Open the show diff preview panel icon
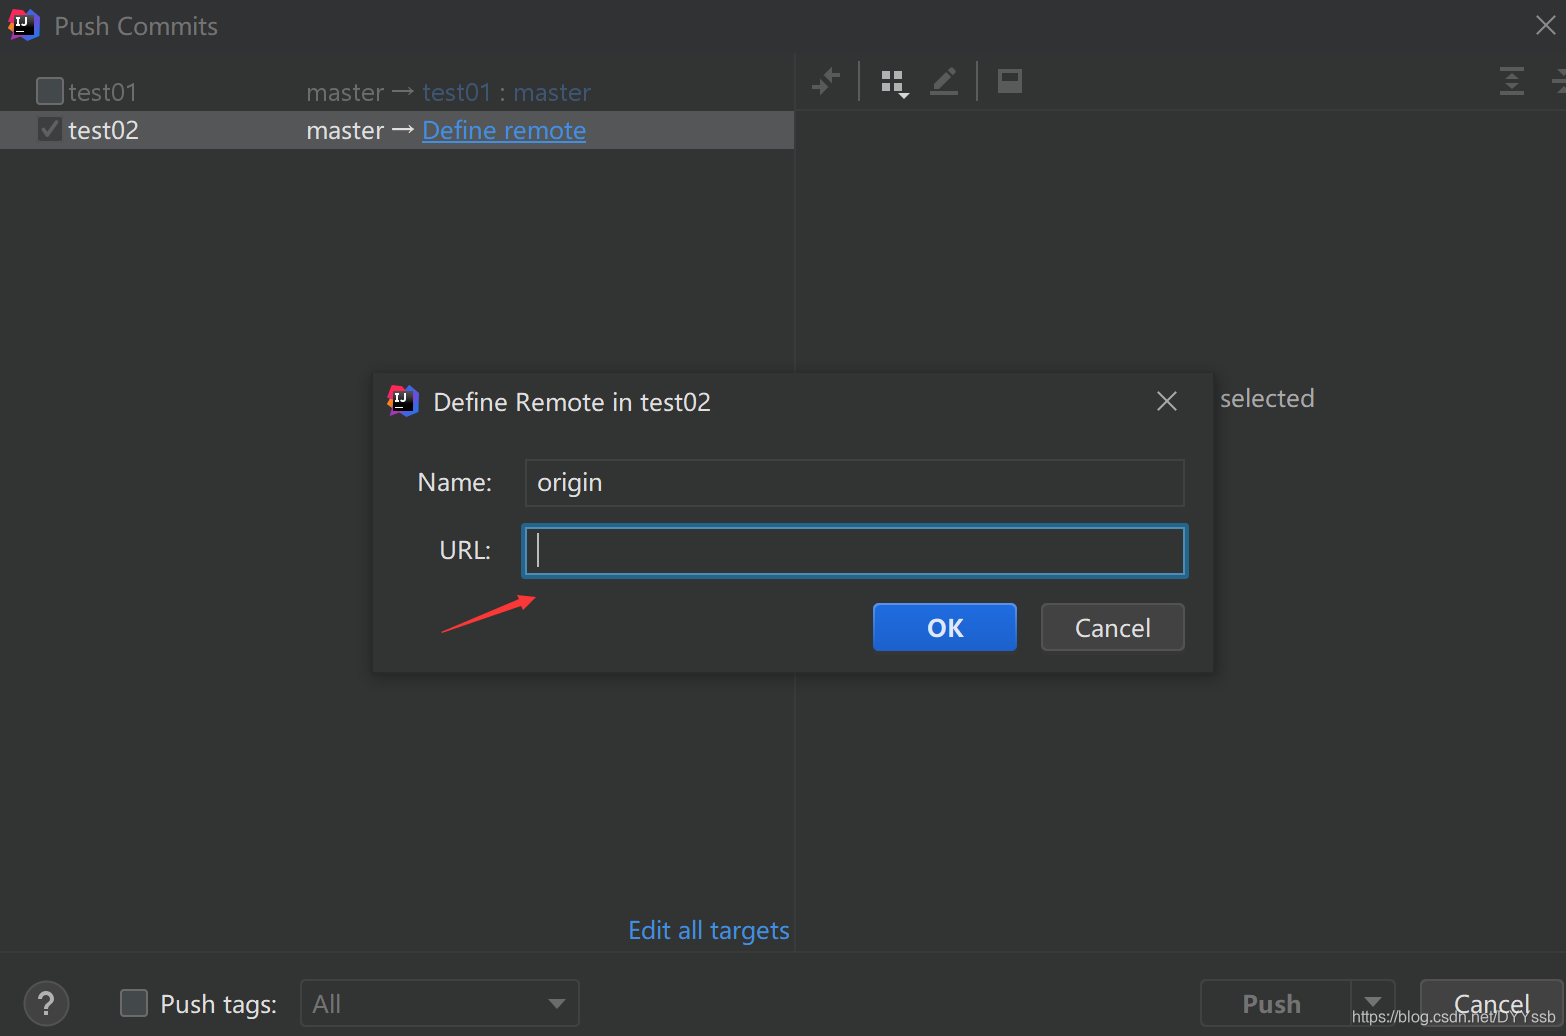Image resolution: width=1566 pixels, height=1036 pixels. pyautogui.click(x=1009, y=80)
